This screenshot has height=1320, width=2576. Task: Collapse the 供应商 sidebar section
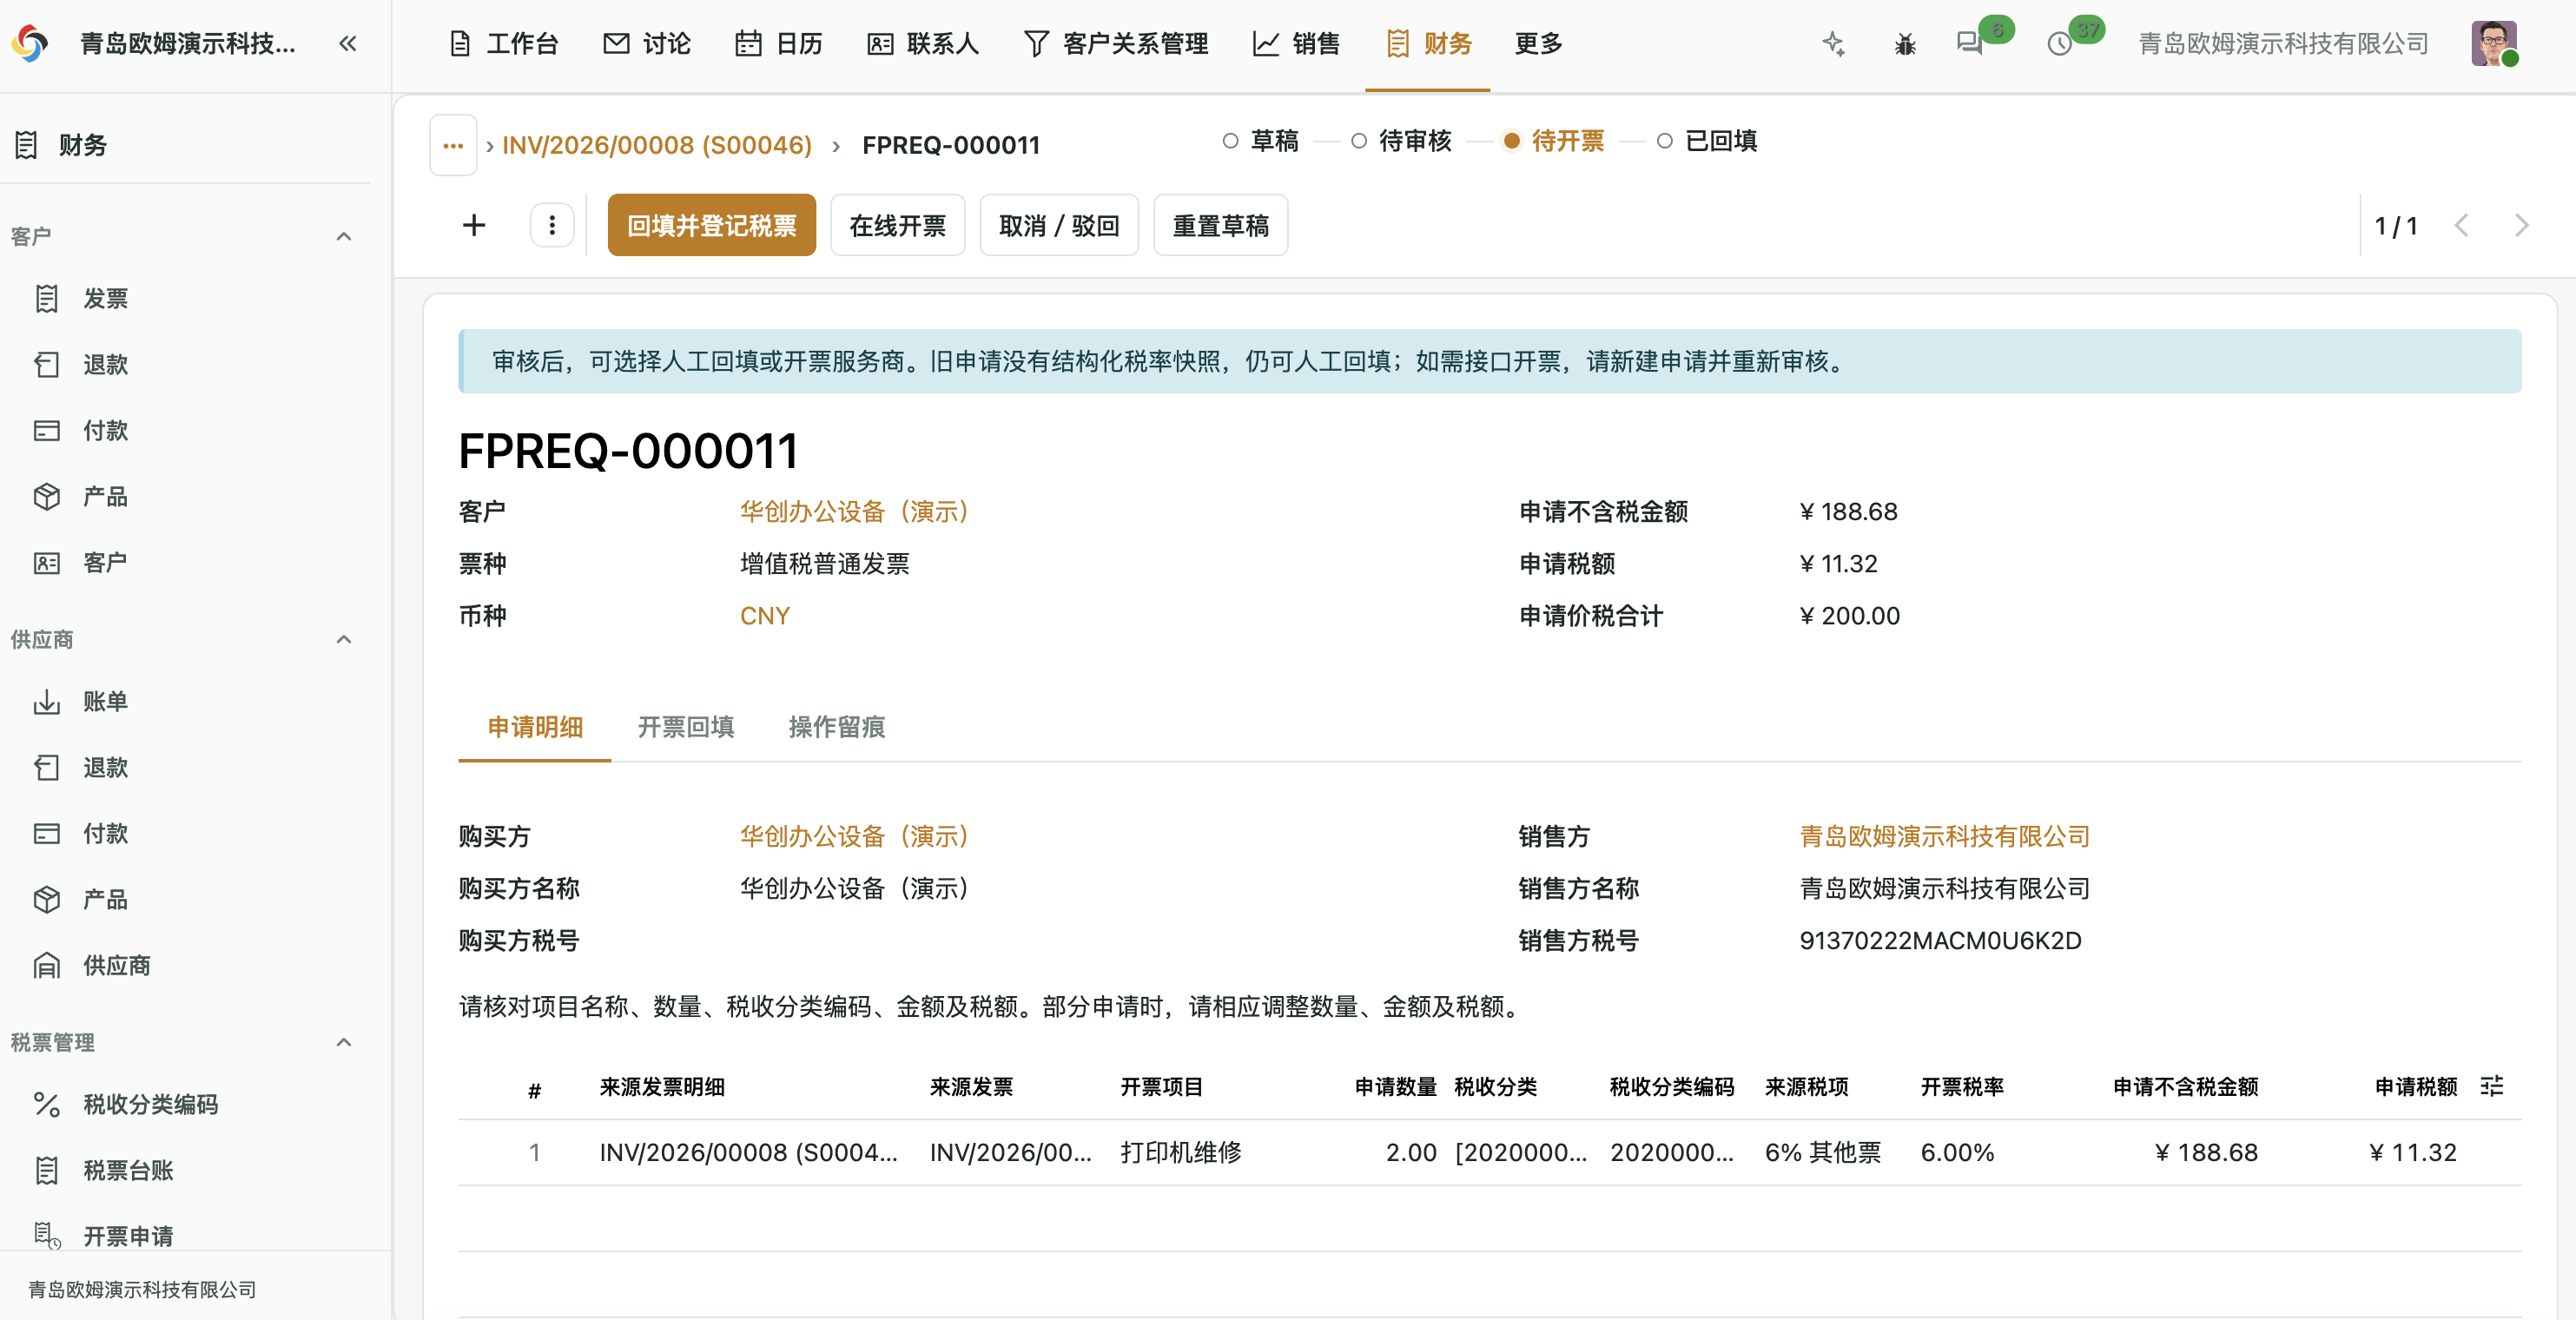343,639
